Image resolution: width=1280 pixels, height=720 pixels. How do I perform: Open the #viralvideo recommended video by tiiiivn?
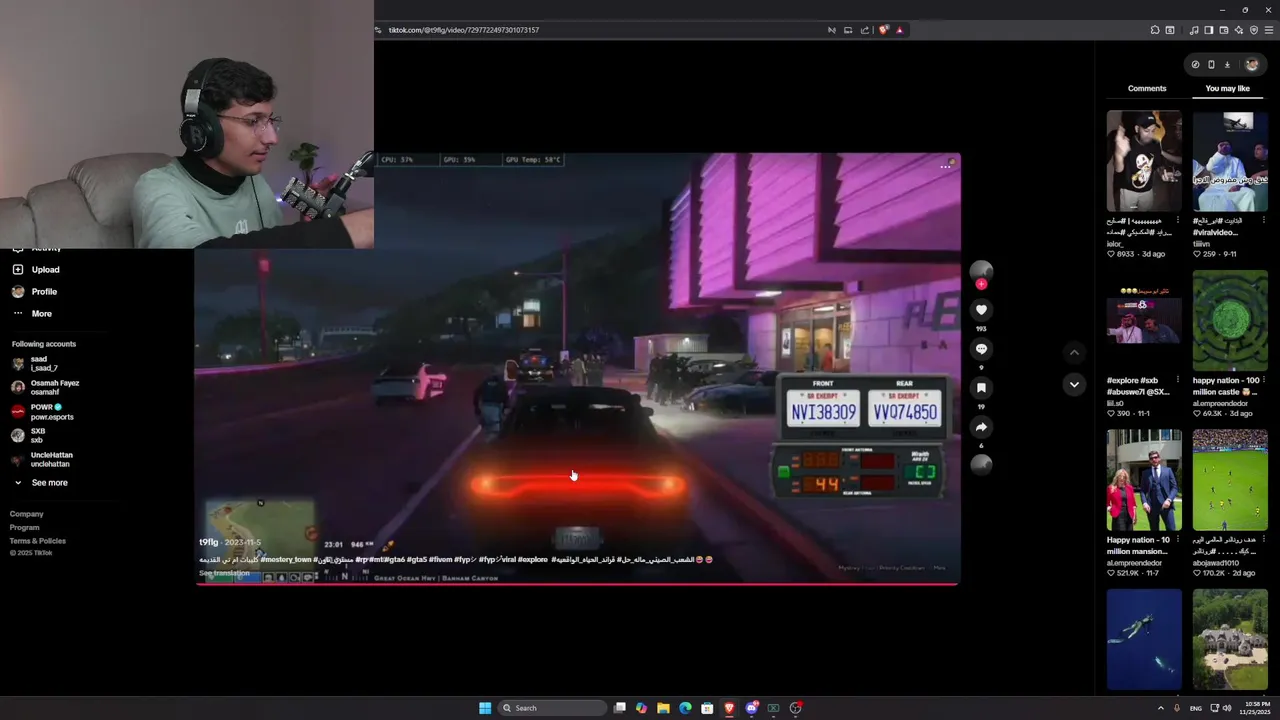point(1230,161)
